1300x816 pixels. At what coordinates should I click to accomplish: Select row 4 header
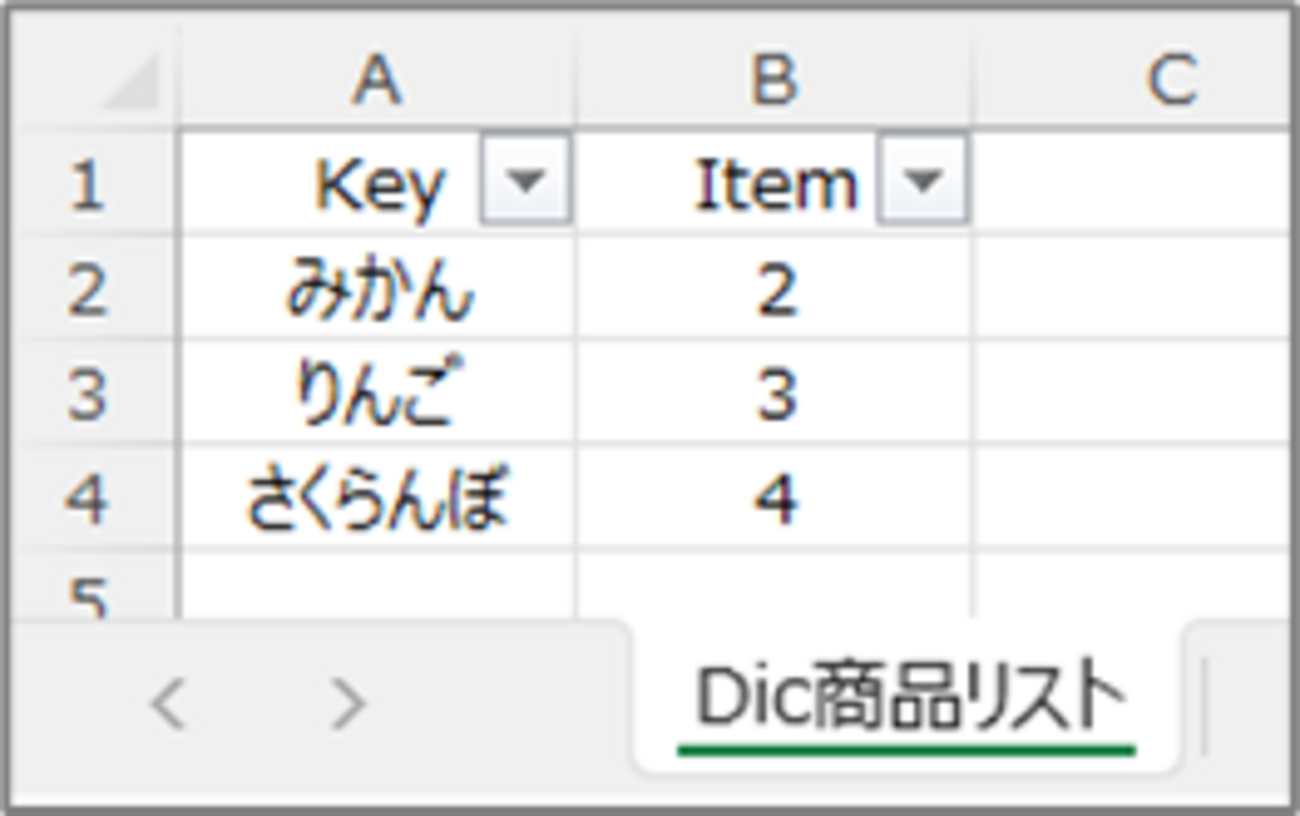pyautogui.click(x=88, y=498)
